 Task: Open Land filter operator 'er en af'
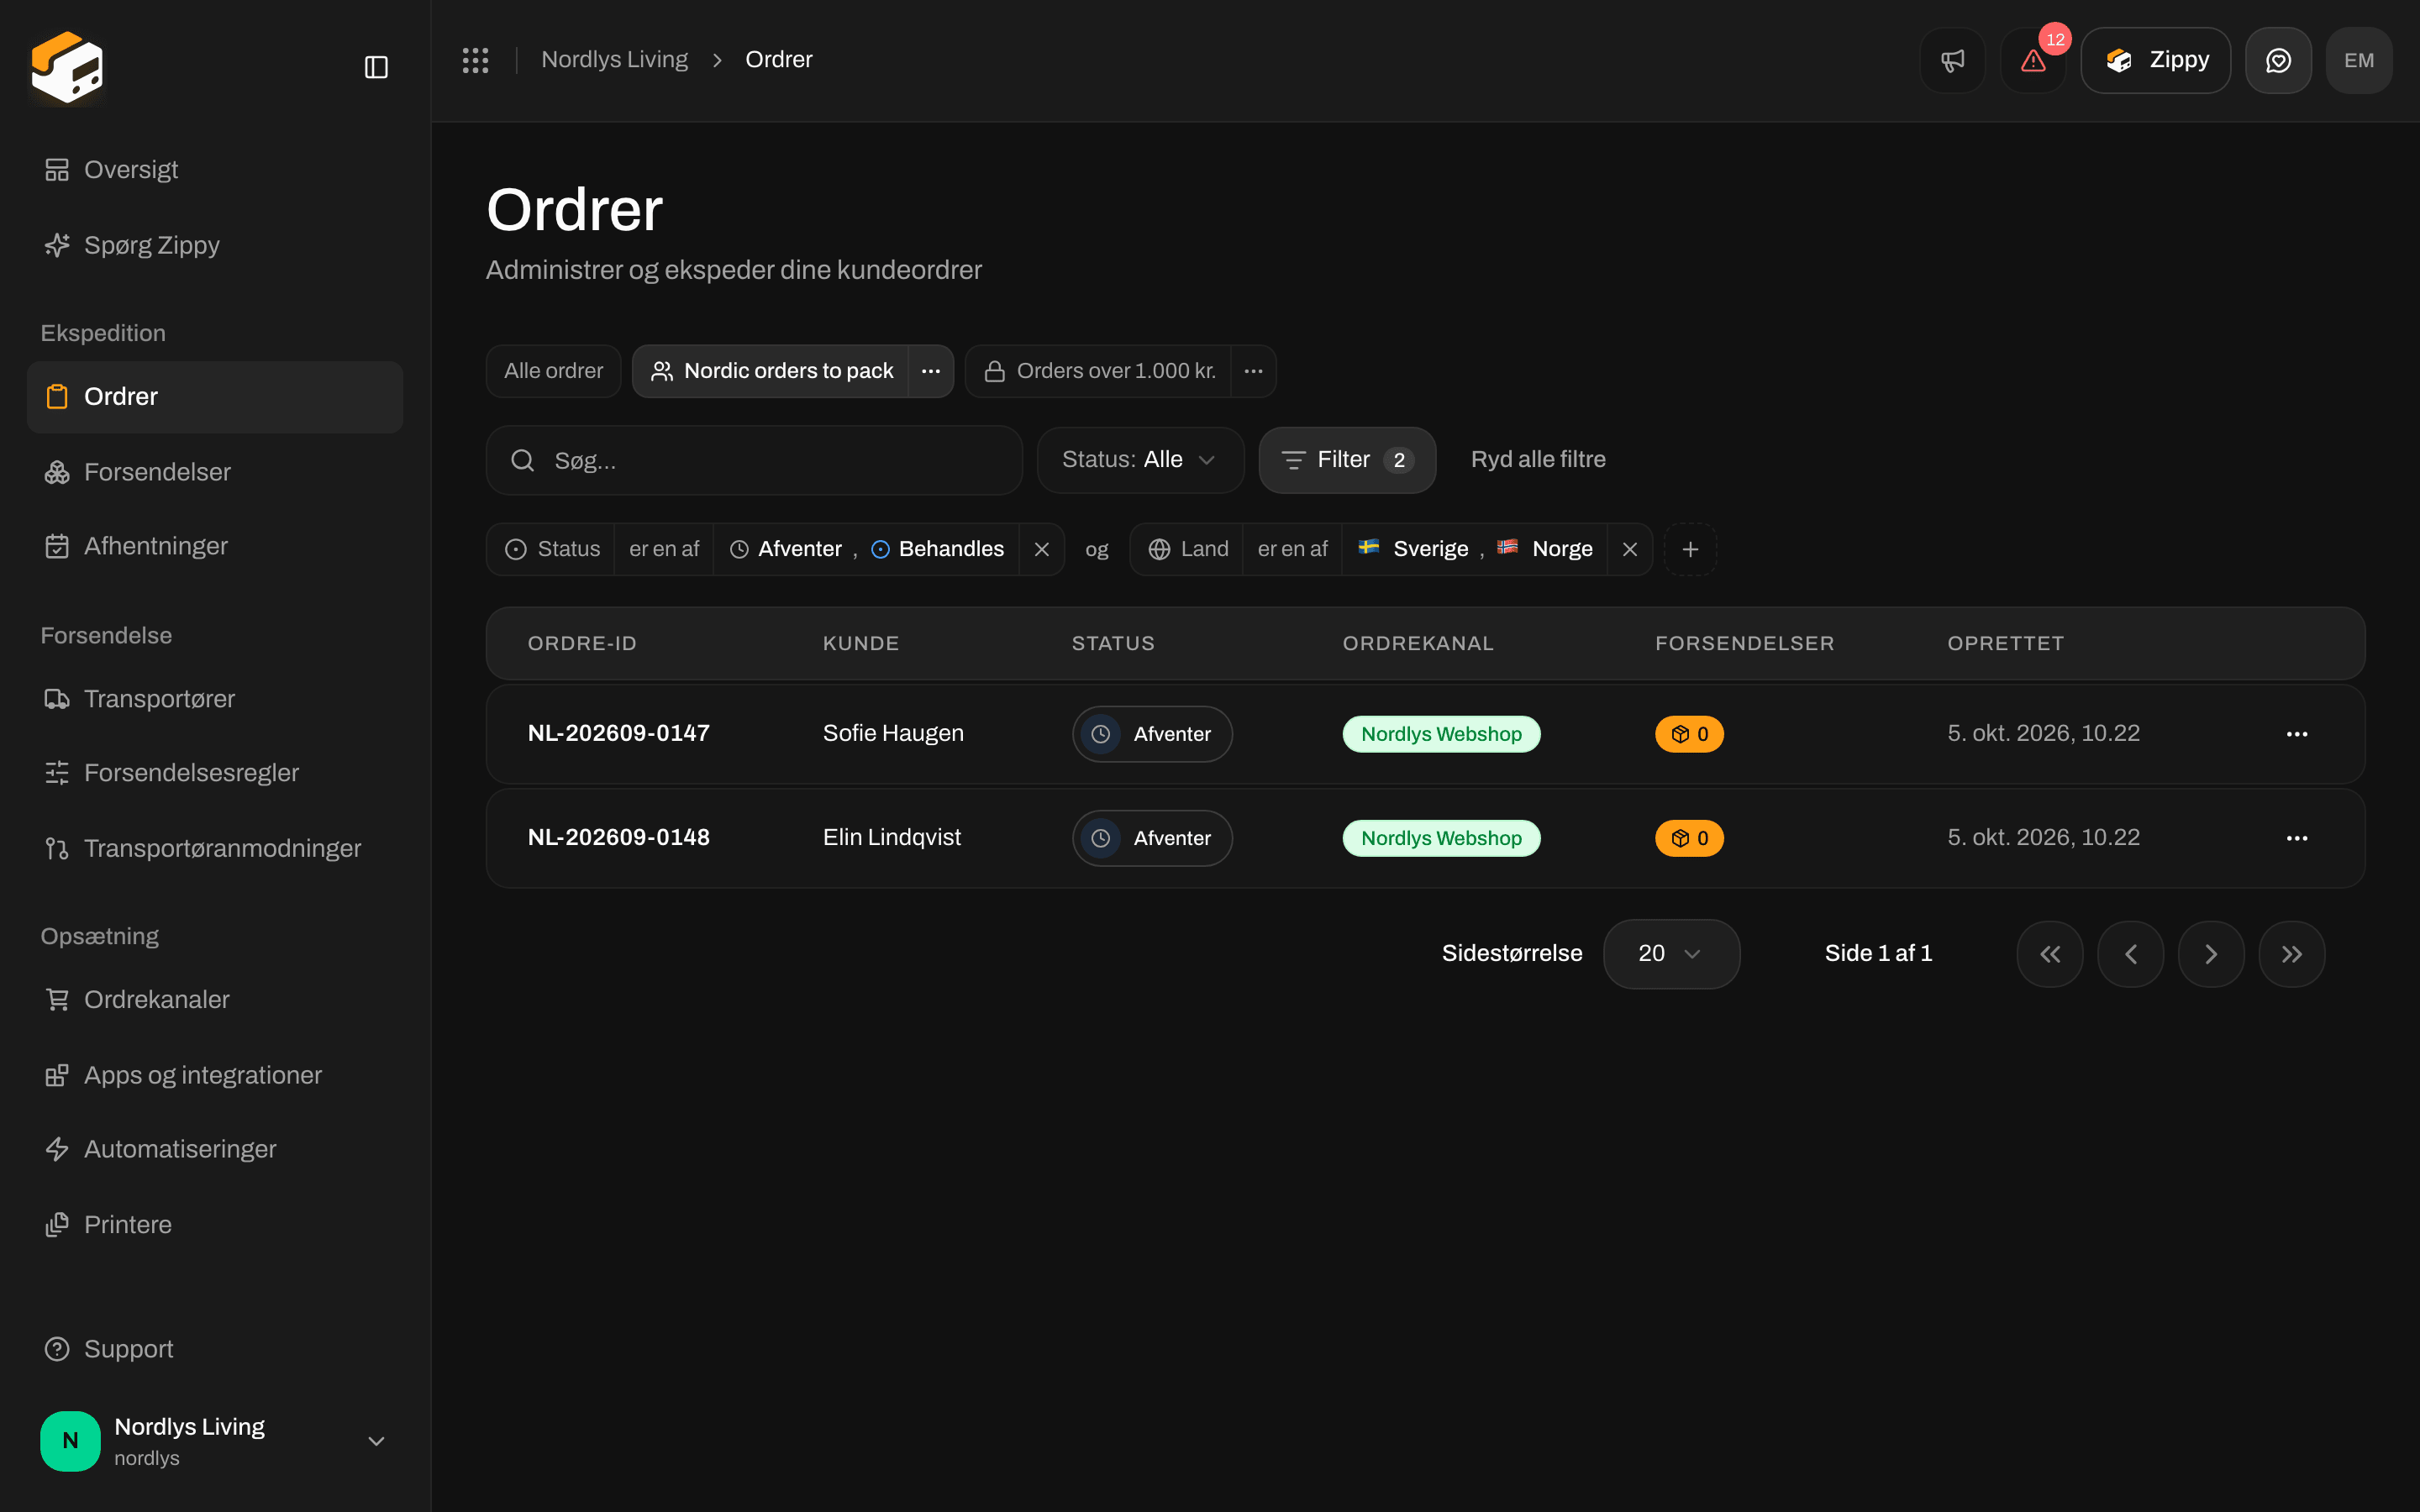click(x=1292, y=549)
